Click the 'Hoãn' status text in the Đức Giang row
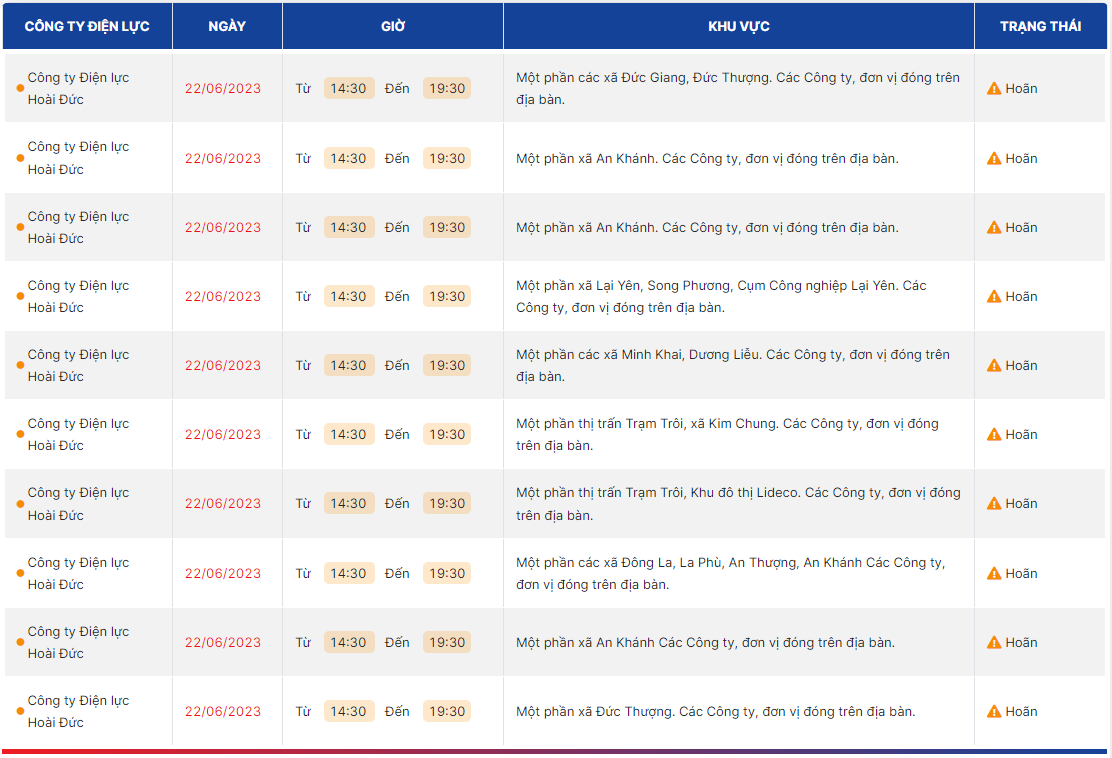 (x=1021, y=89)
